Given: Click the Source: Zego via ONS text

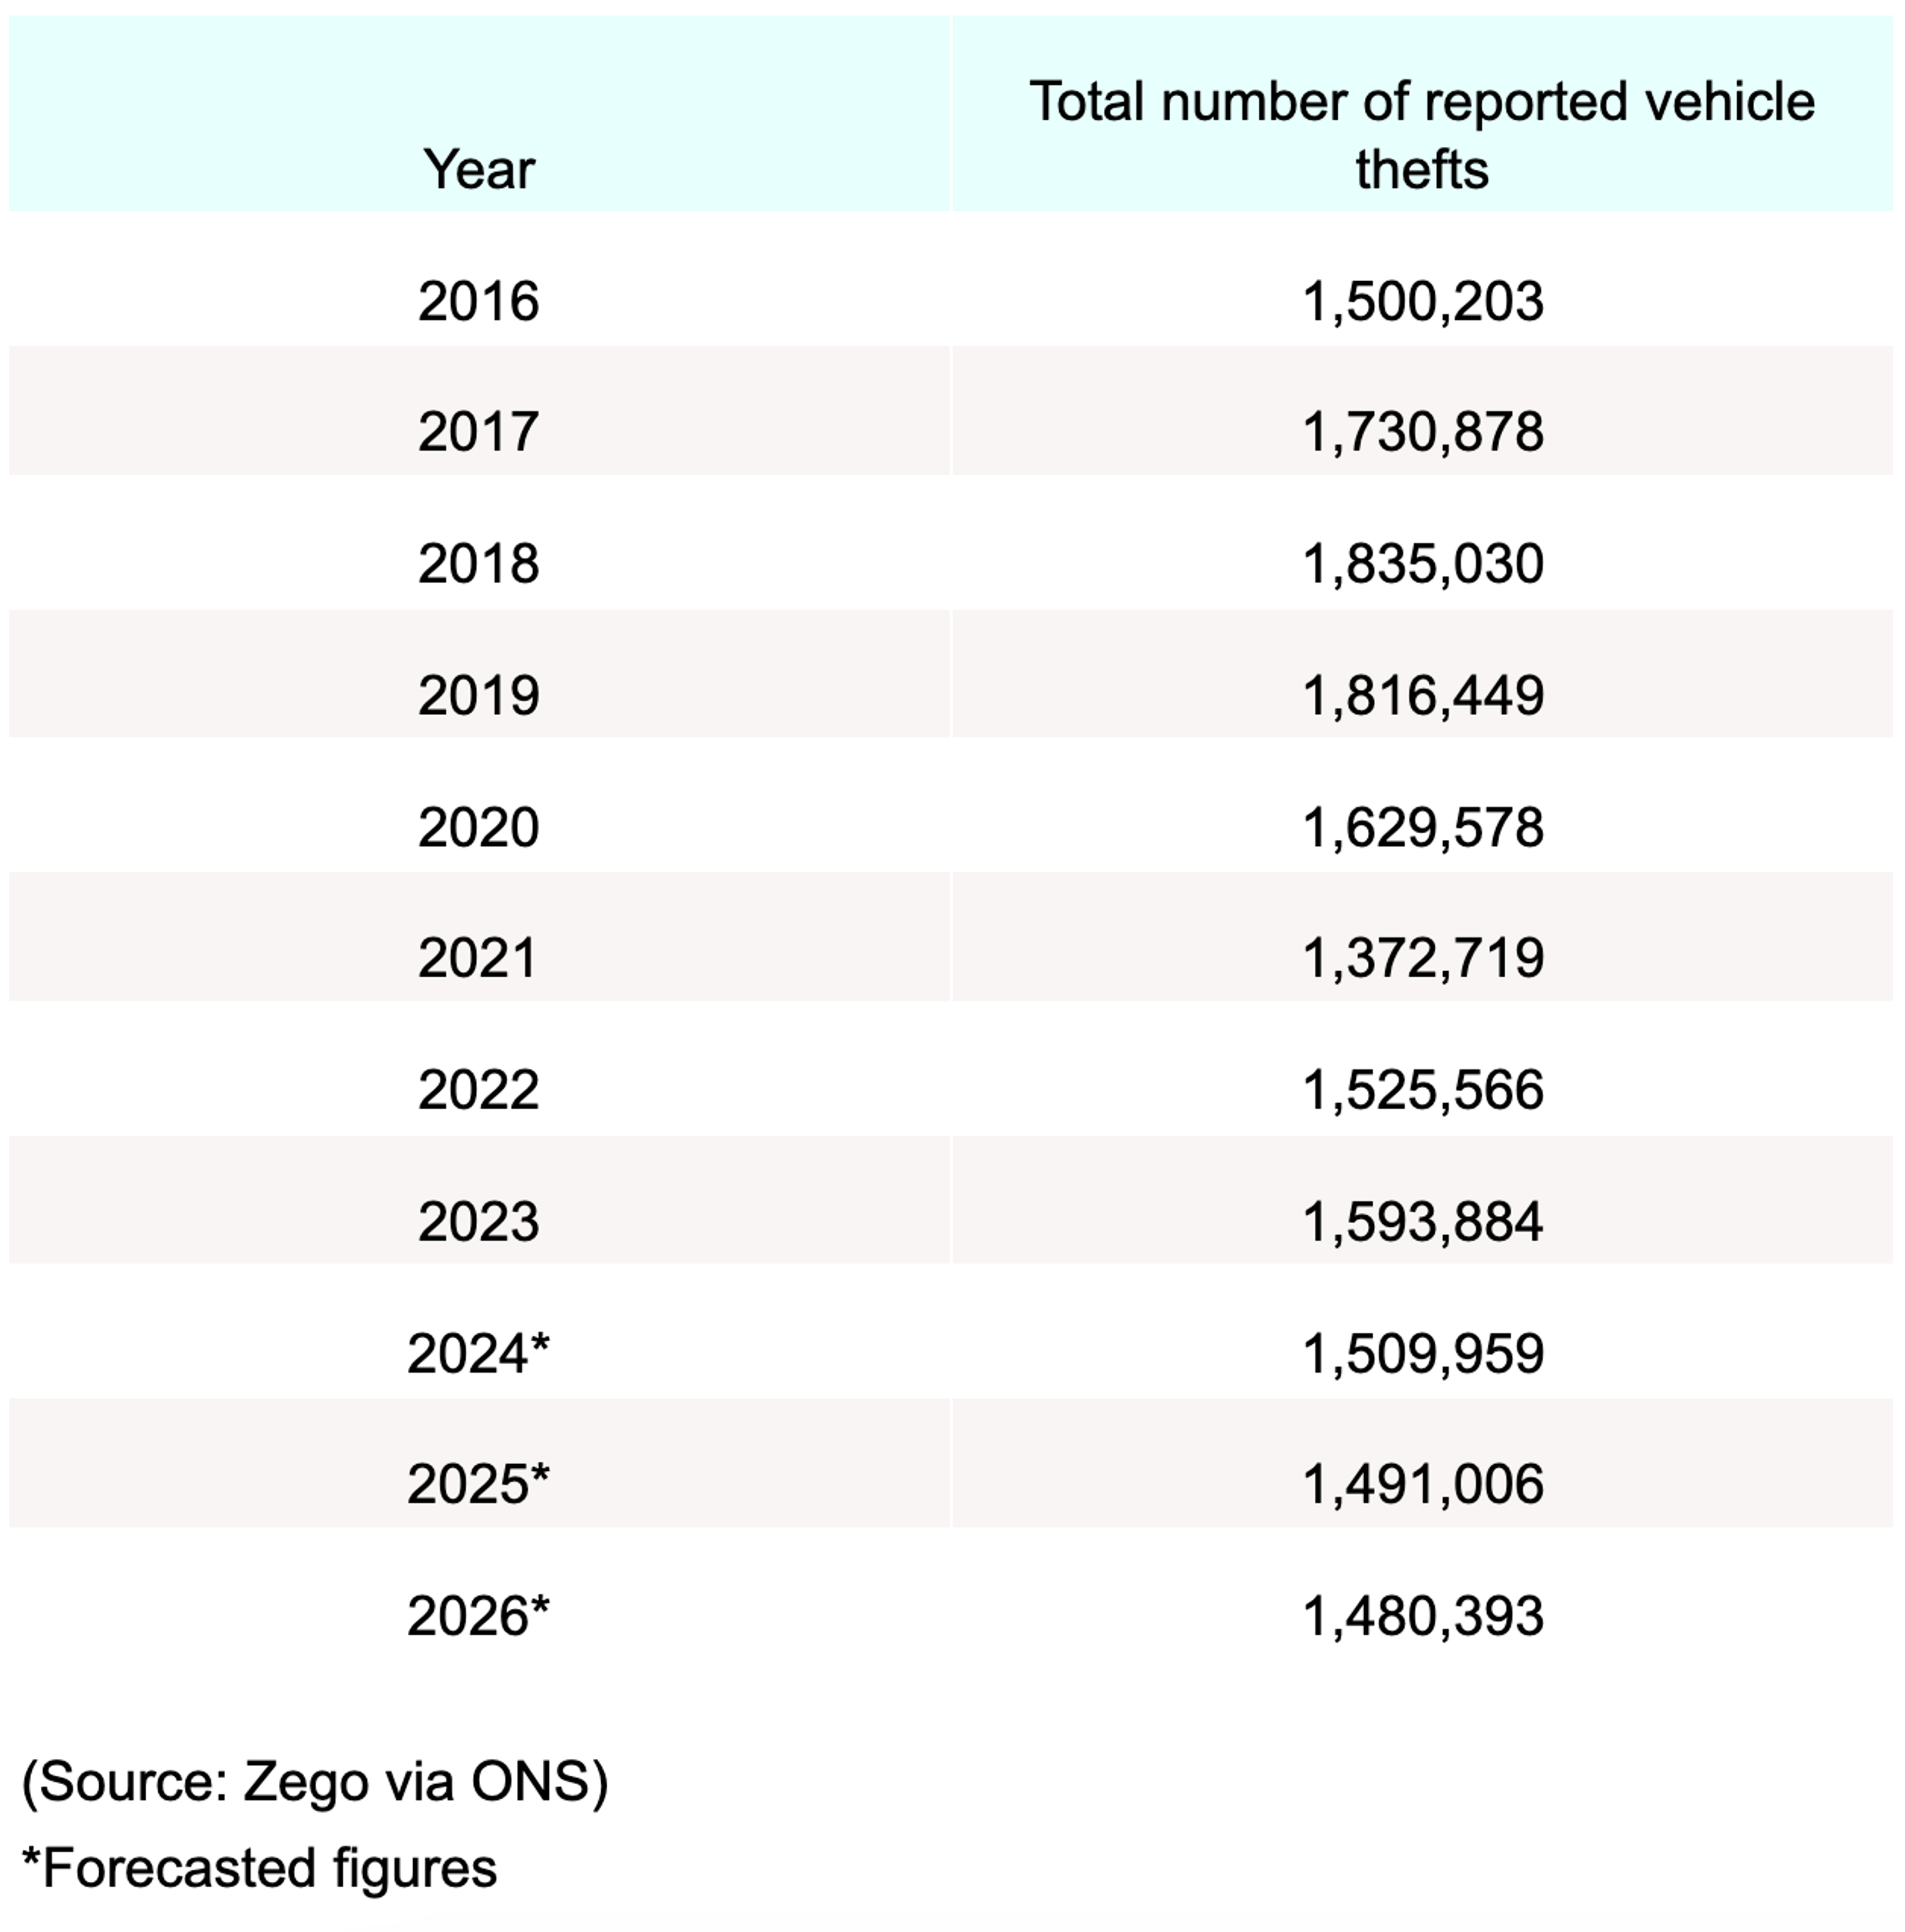Looking at the screenshot, I should (315, 1781).
